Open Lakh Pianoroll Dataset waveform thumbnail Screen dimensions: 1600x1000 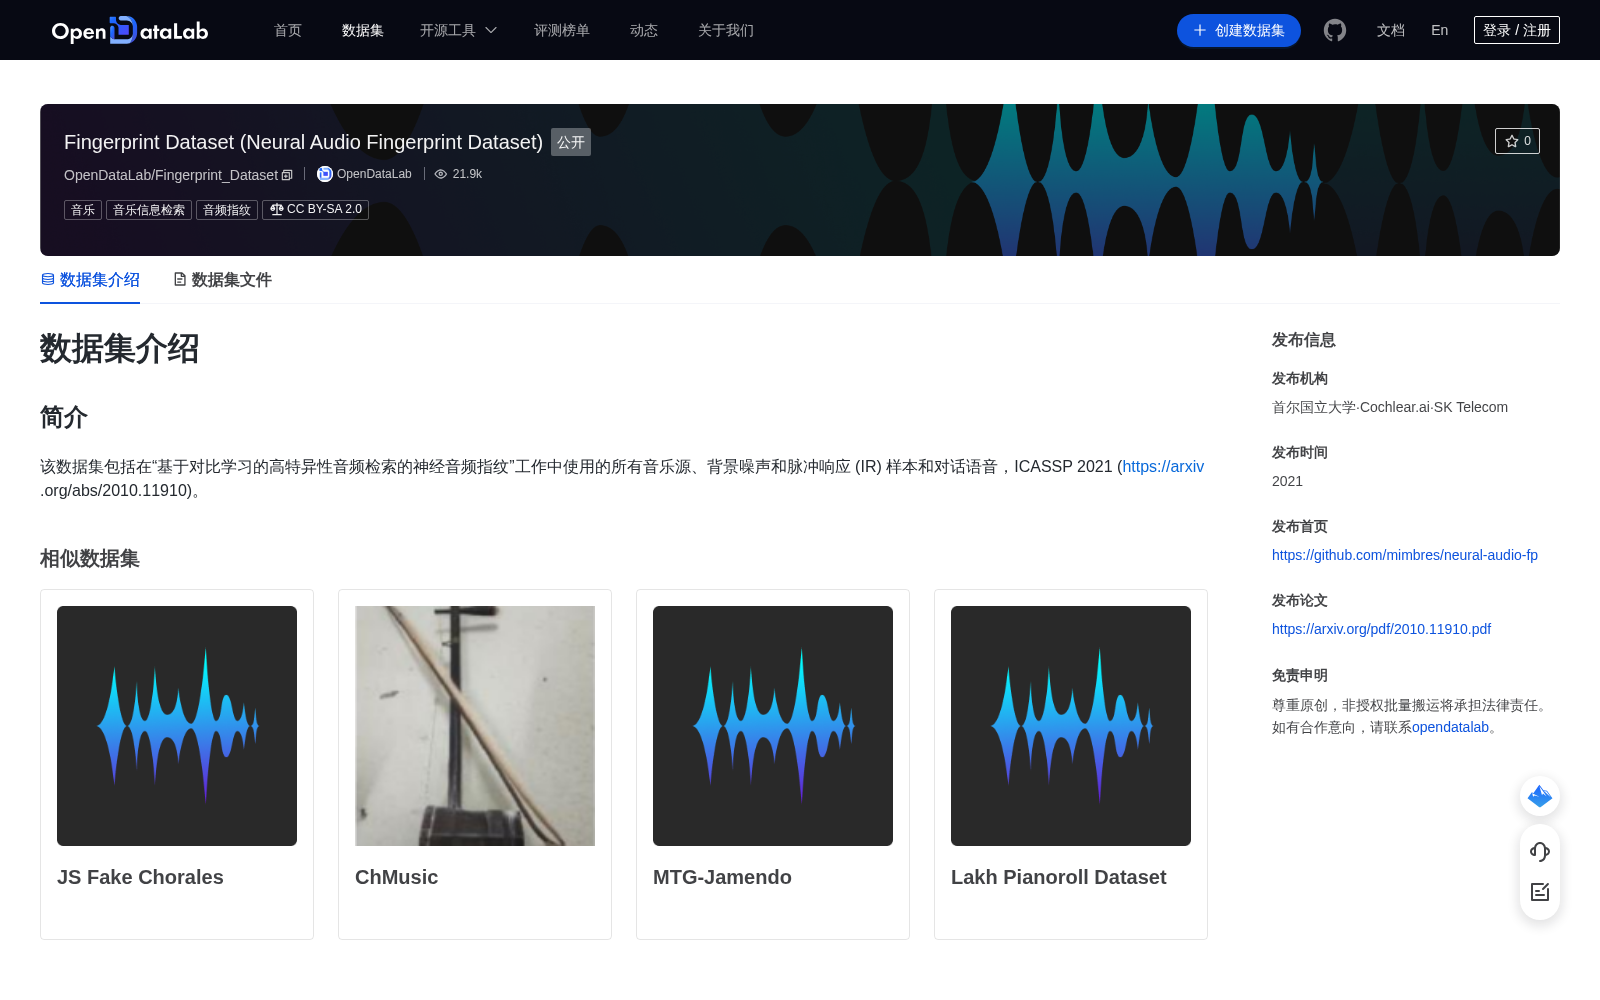(x=1071, y=726)
